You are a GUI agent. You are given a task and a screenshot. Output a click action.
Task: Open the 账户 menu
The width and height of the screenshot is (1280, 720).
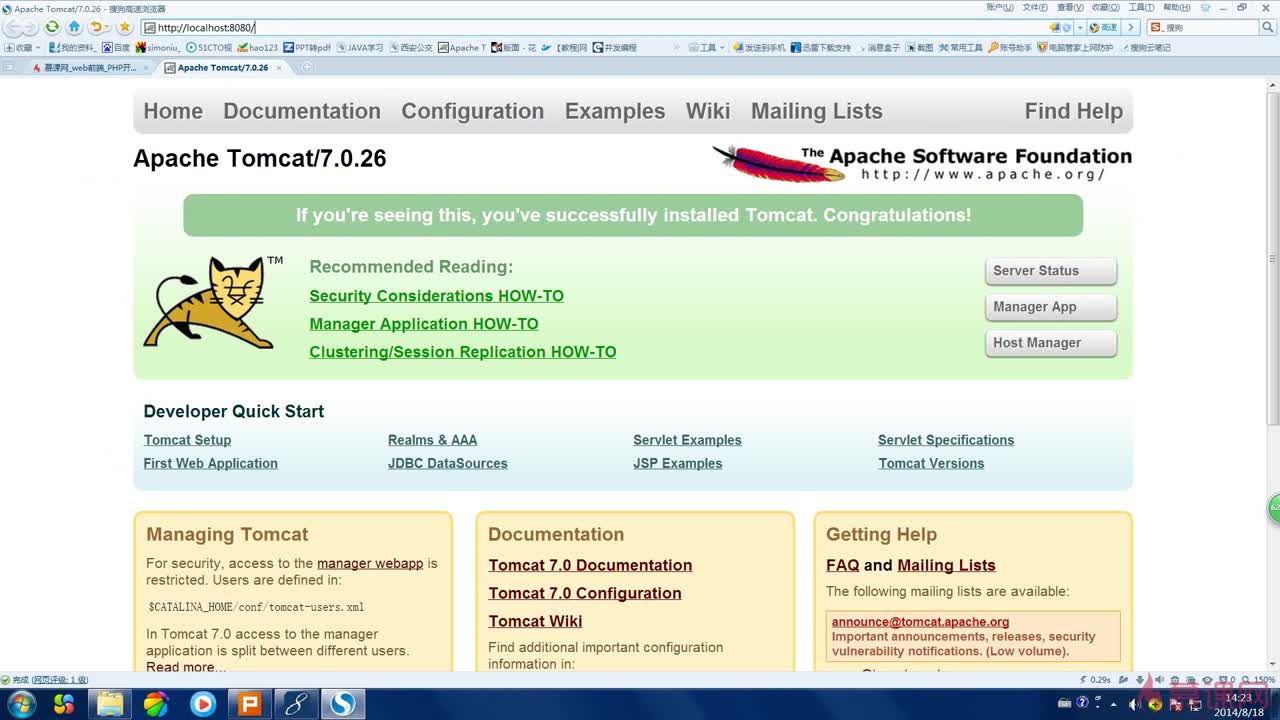pos(1000,7)
